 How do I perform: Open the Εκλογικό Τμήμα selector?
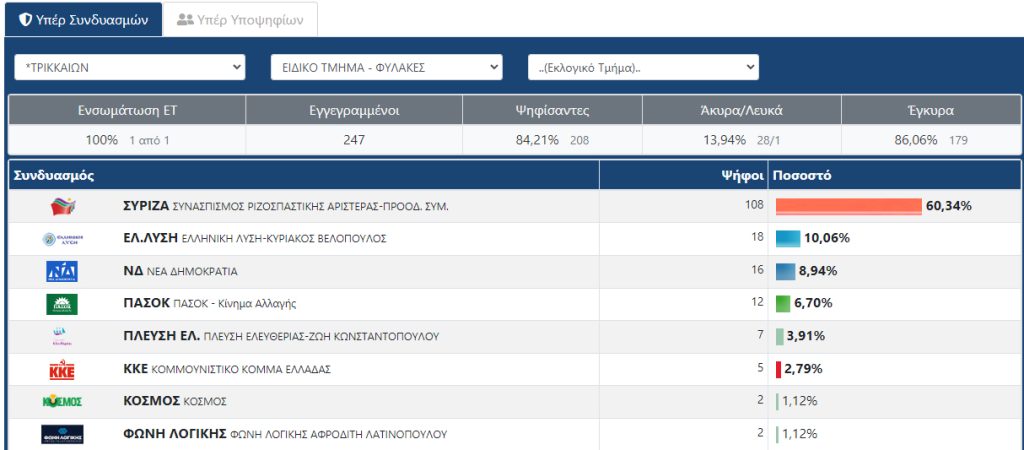pos(643,68)
